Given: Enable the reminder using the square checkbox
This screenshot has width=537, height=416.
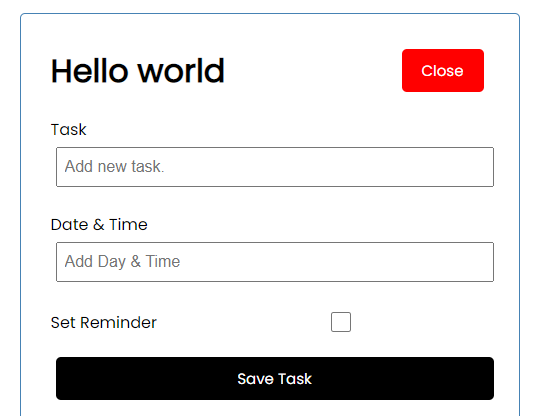Looking at the screenshot, I should click(341, 322).
